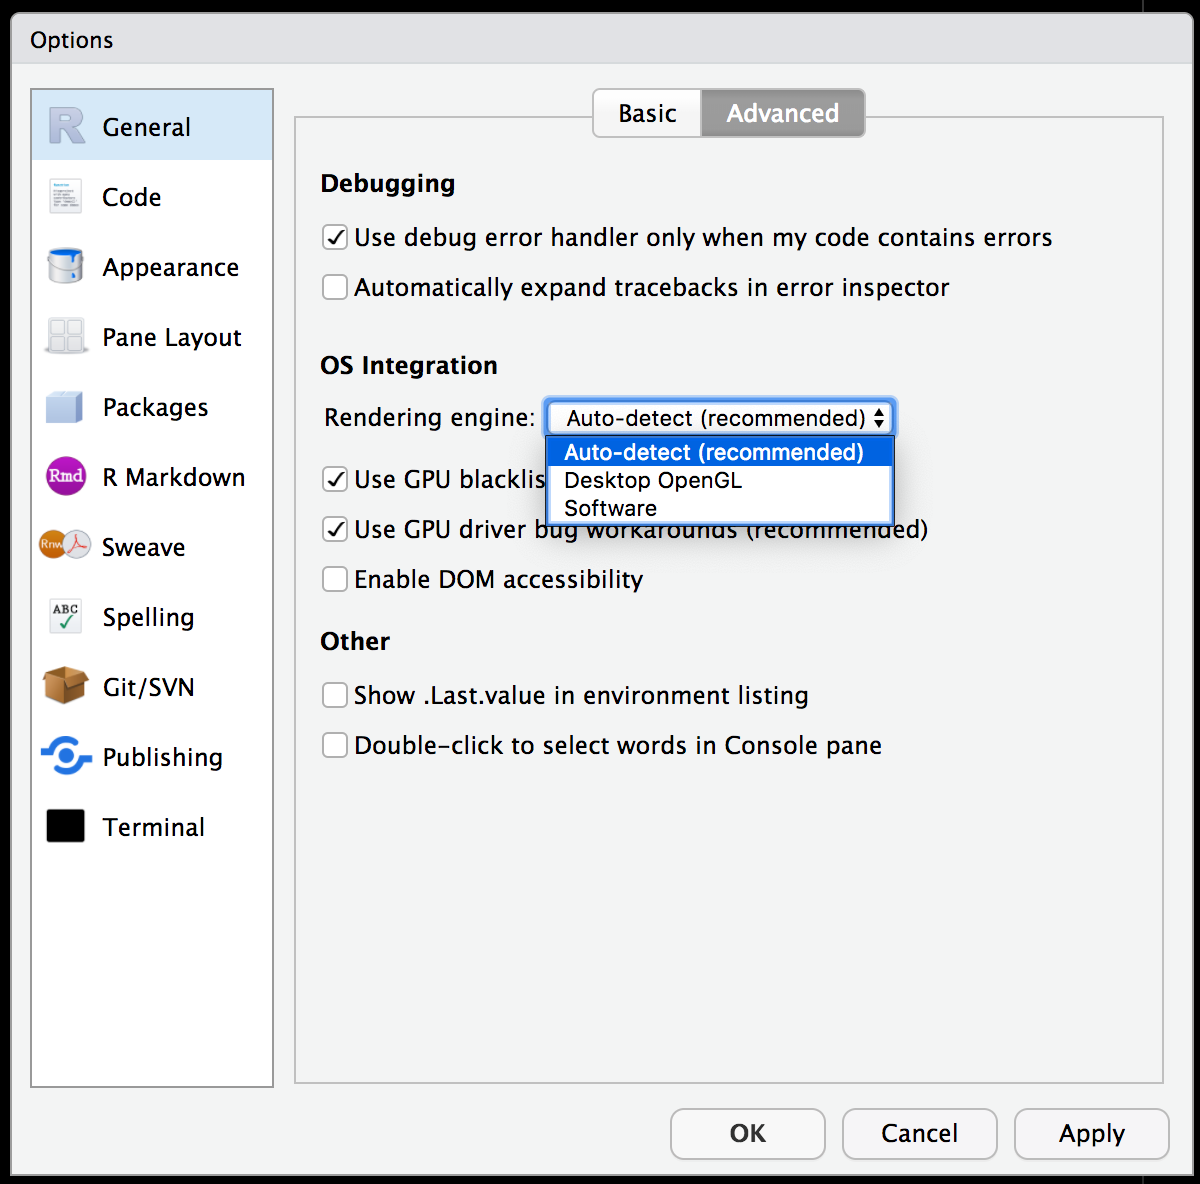Enable DOM accessibility checkbox
This screenshot has width=1200, height=1184.
coord(335,580)
